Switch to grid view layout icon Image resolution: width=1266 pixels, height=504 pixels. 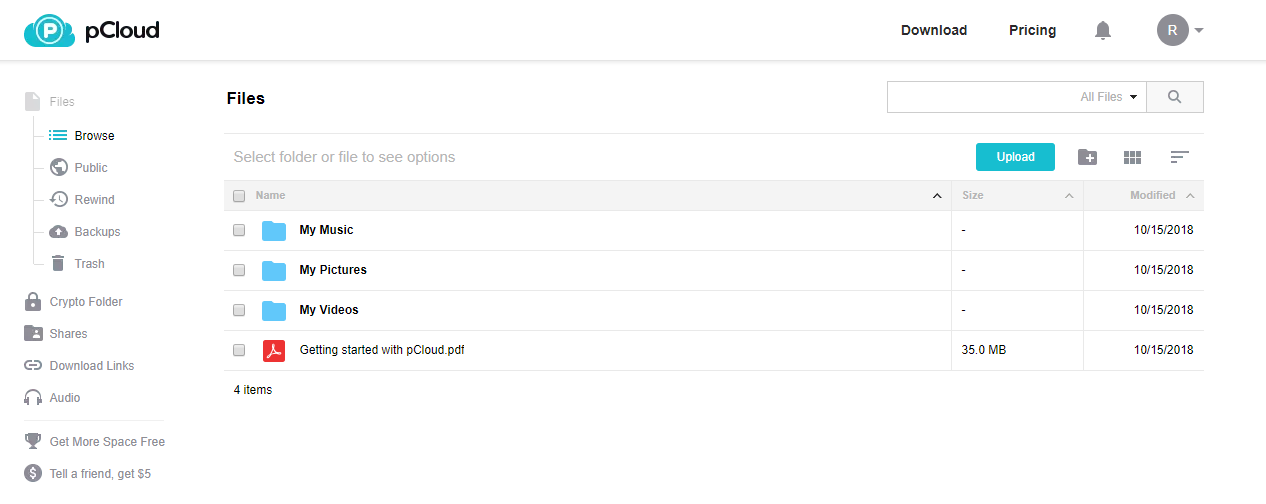(x=1132, y=157)
